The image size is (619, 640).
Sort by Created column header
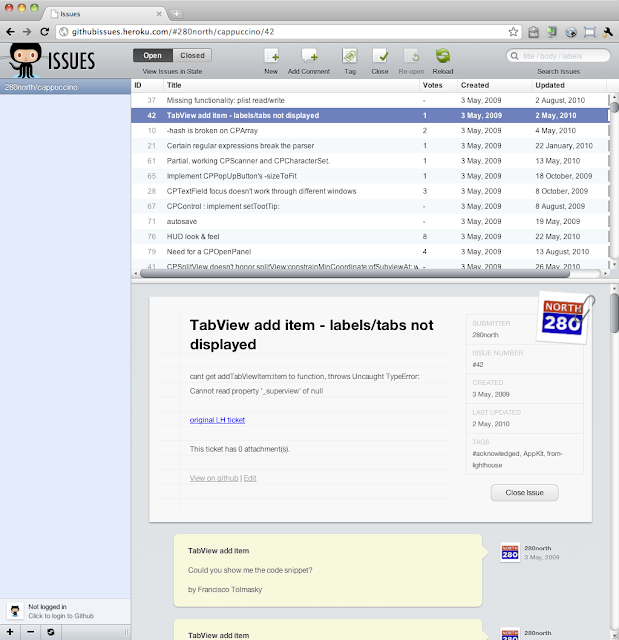tap(495, 85)
